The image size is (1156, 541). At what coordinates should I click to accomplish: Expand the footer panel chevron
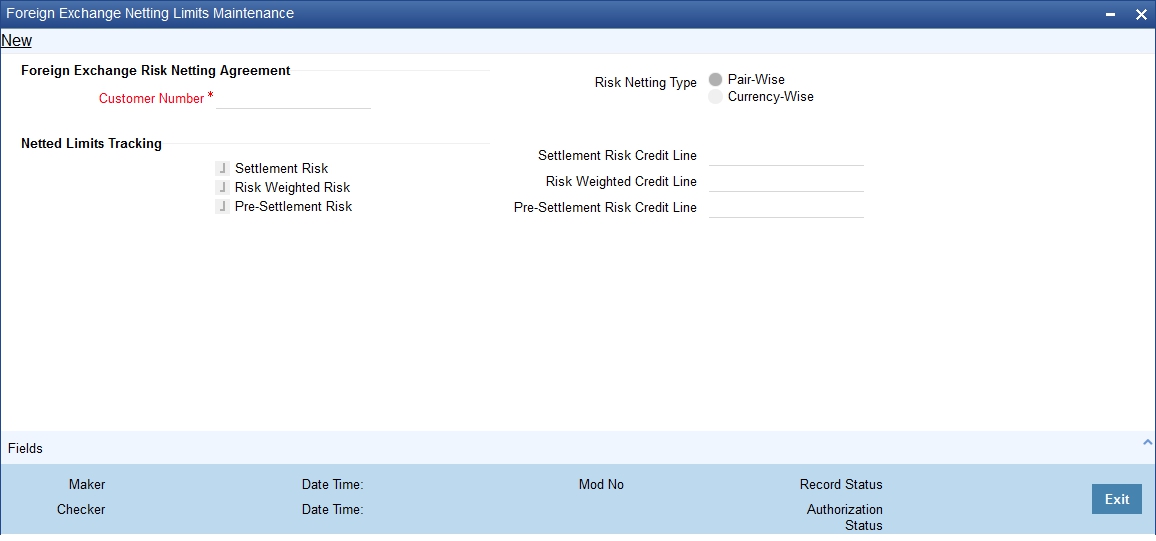pyautogui.click(x=1147, y=442)
